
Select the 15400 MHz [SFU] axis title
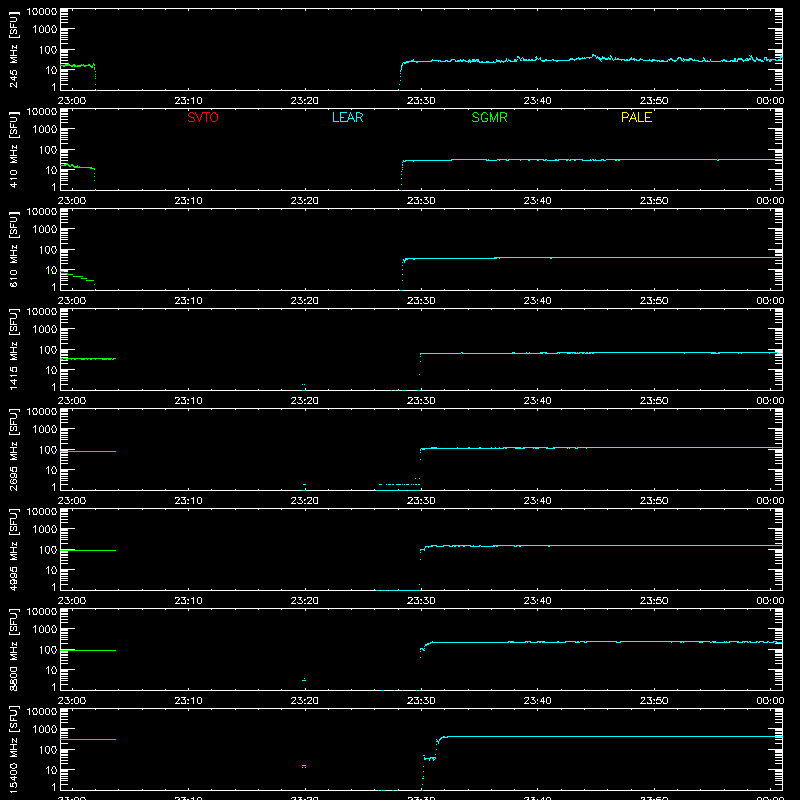[13, 749]
